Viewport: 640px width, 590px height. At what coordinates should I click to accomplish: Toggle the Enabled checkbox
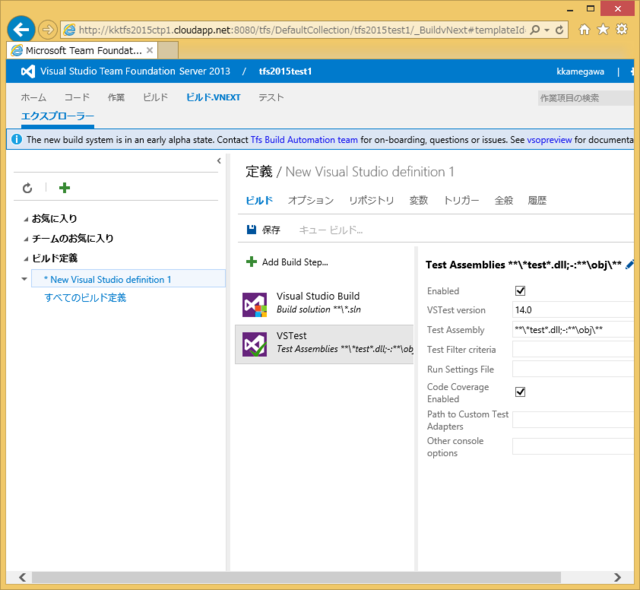coord(520,291)
